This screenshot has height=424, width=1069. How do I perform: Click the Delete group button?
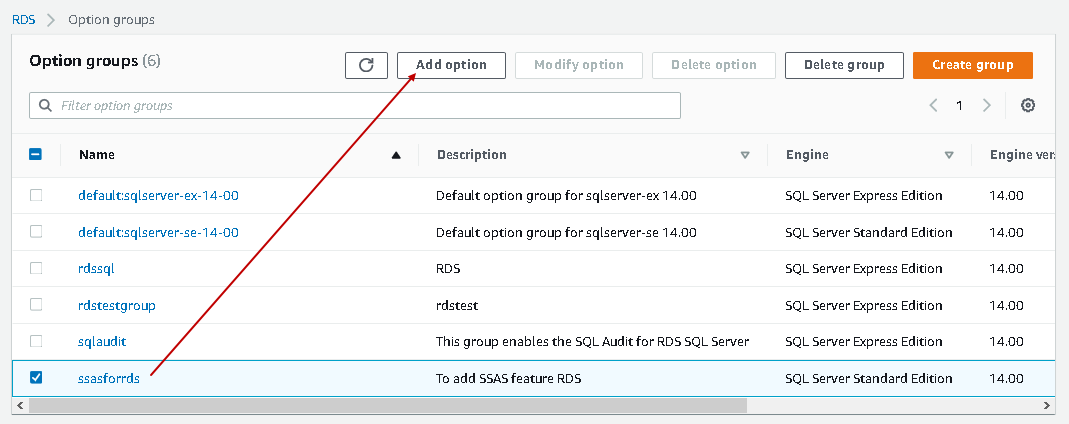click(844, 65)
